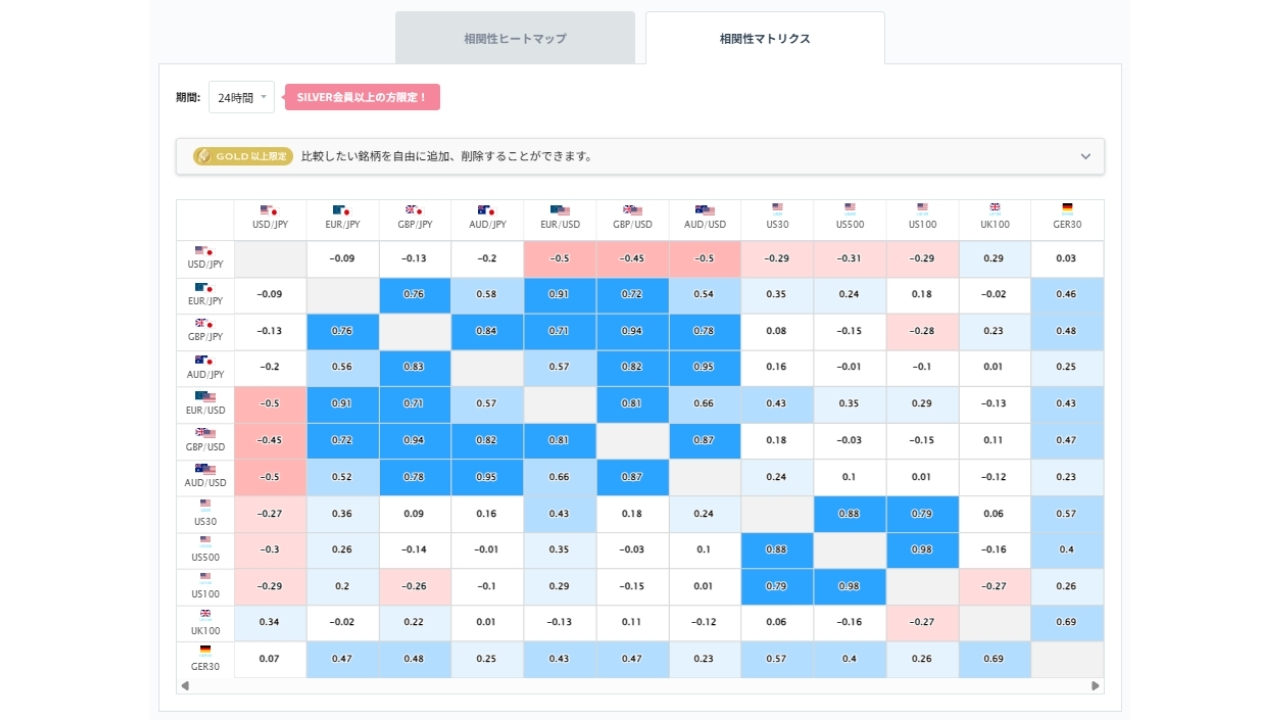The width and height of the screenshot is (1280, 720).
Task: Select the US30 flag icon in column header
Action: click(777, 209)
